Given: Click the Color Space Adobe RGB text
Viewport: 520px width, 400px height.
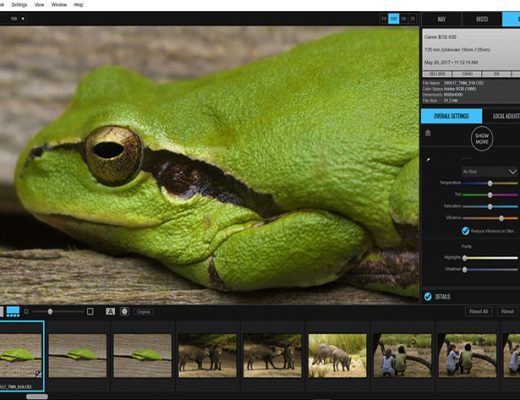Looking at the screenshot, I should [x=449, y=89].
